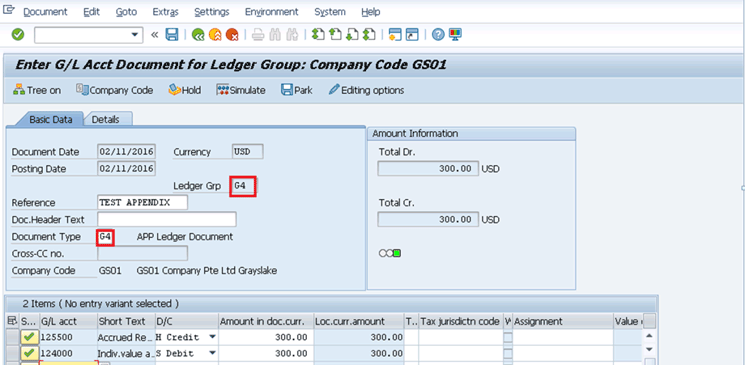This screenshot has height=365, width=745.
Task: Click the green Back icon
Action: point(198,35)
